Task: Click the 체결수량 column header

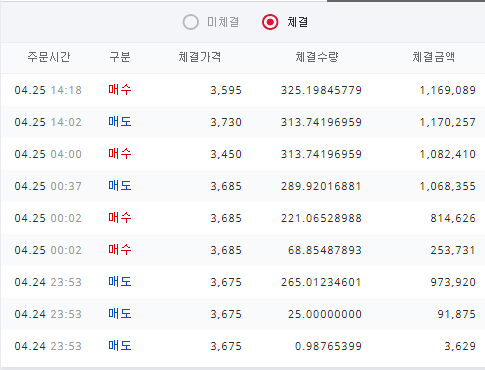Action: coord(317,57)
